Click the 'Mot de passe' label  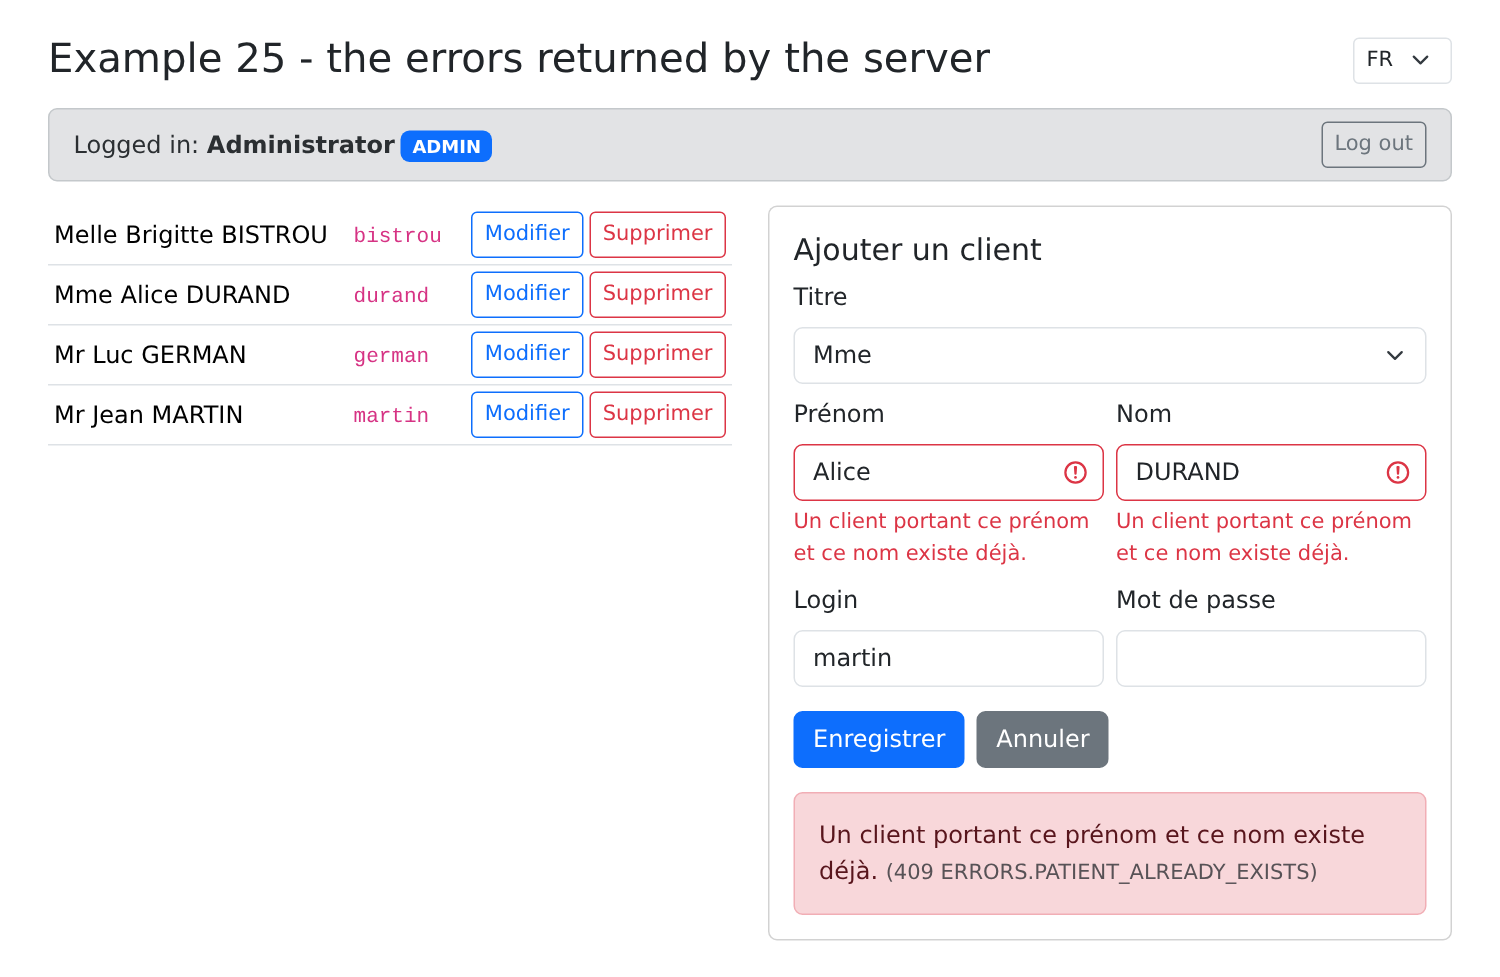(1196, 600)
